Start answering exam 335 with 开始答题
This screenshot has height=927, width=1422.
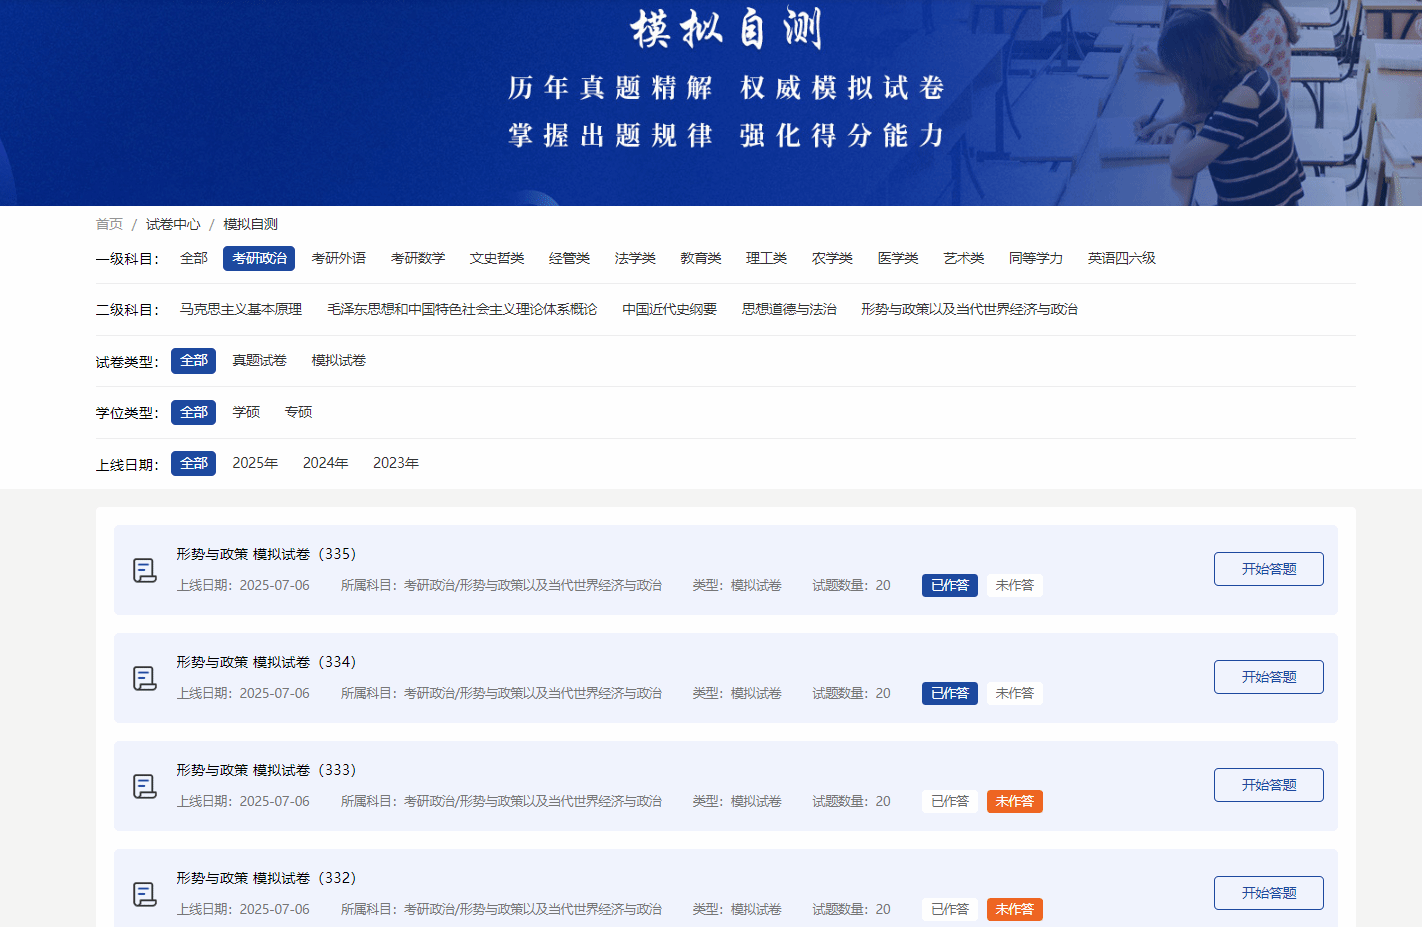[x=1268, y=569]
